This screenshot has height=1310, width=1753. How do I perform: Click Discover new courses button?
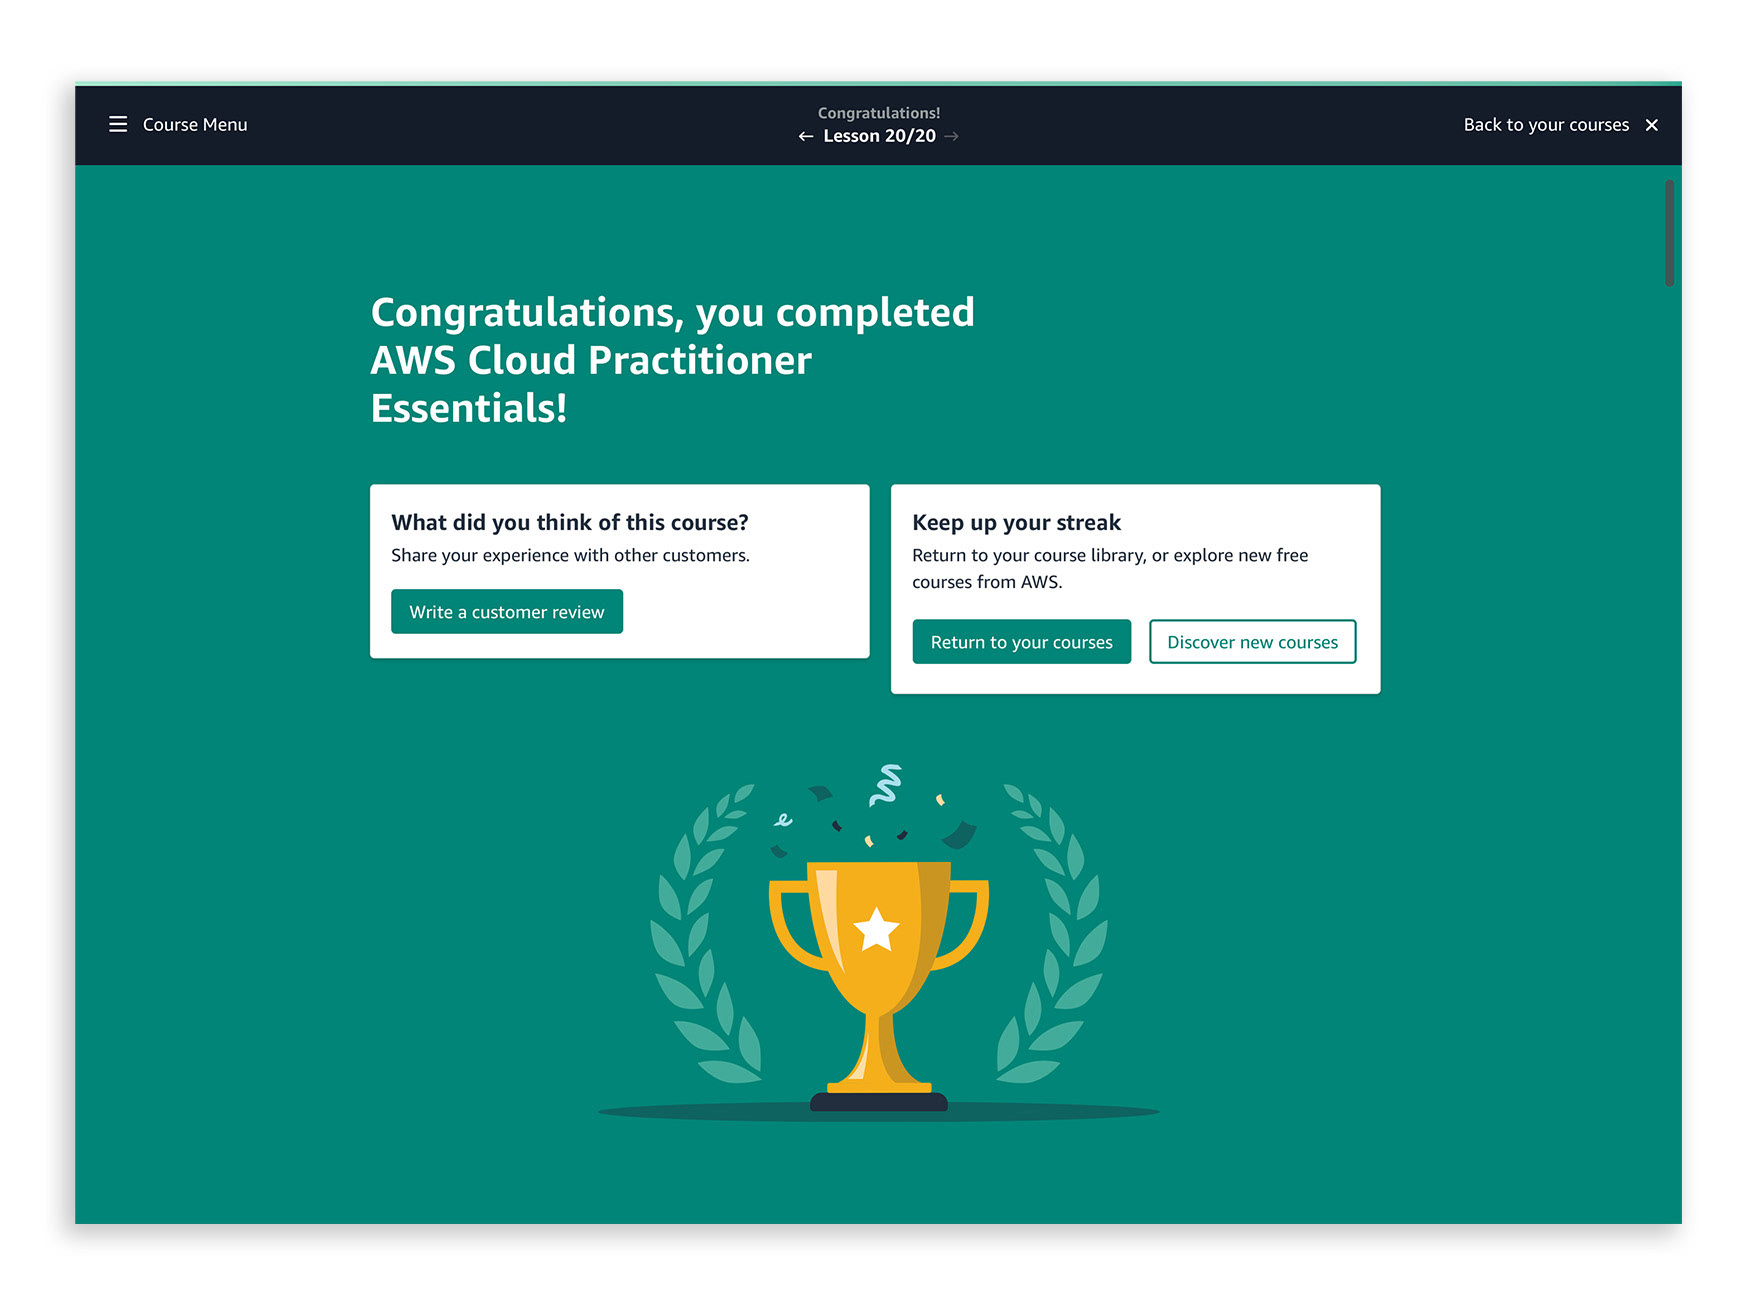pos(1252,641)
